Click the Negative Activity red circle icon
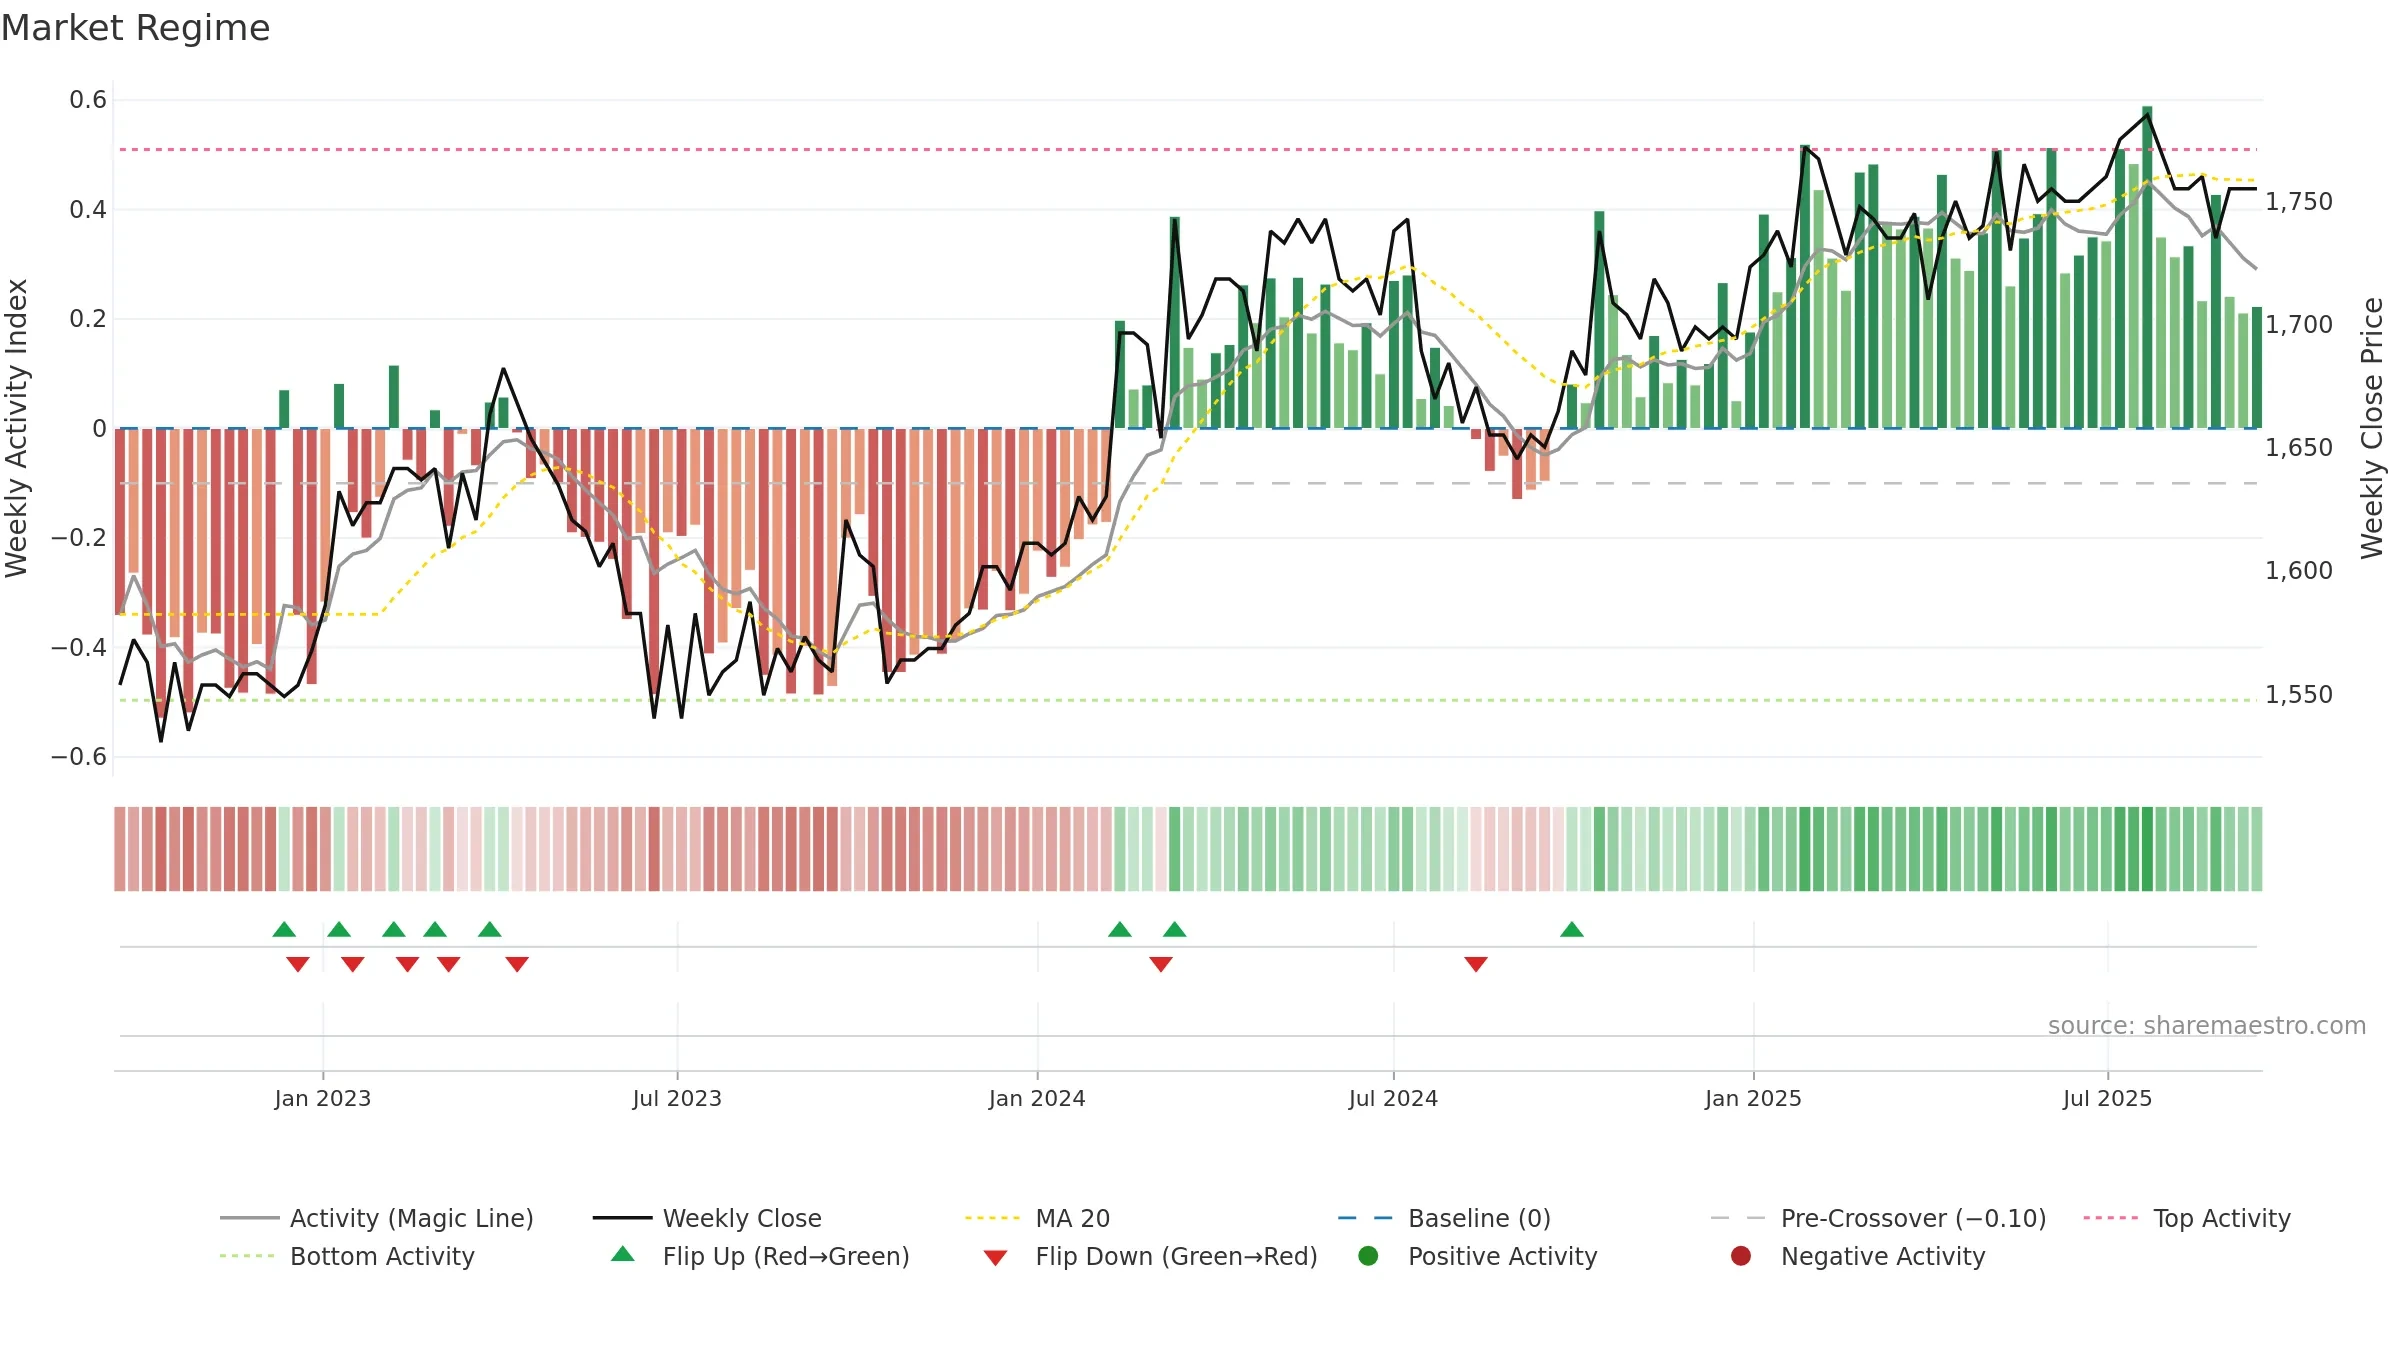This screenshot has height=1350, width=2400. click(x=1741, y=1256)
